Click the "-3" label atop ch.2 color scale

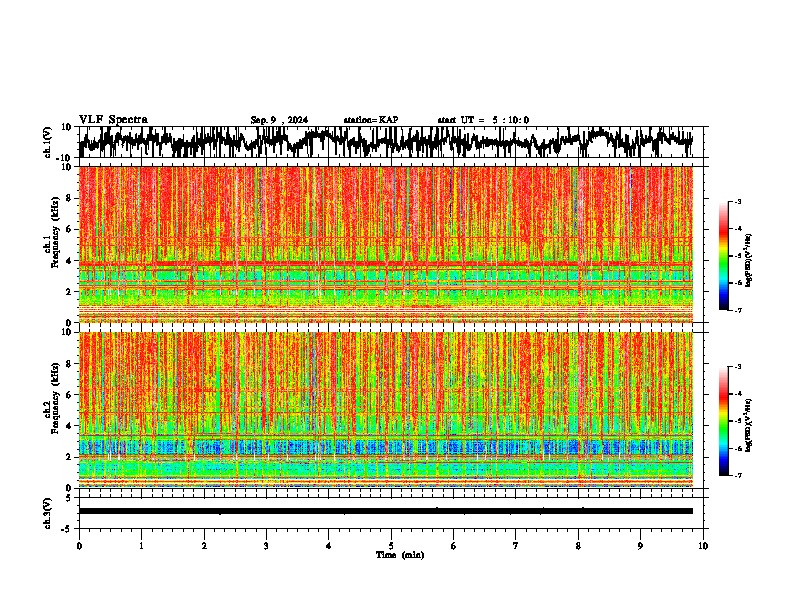pyautogui.click(x=737, y=367)
